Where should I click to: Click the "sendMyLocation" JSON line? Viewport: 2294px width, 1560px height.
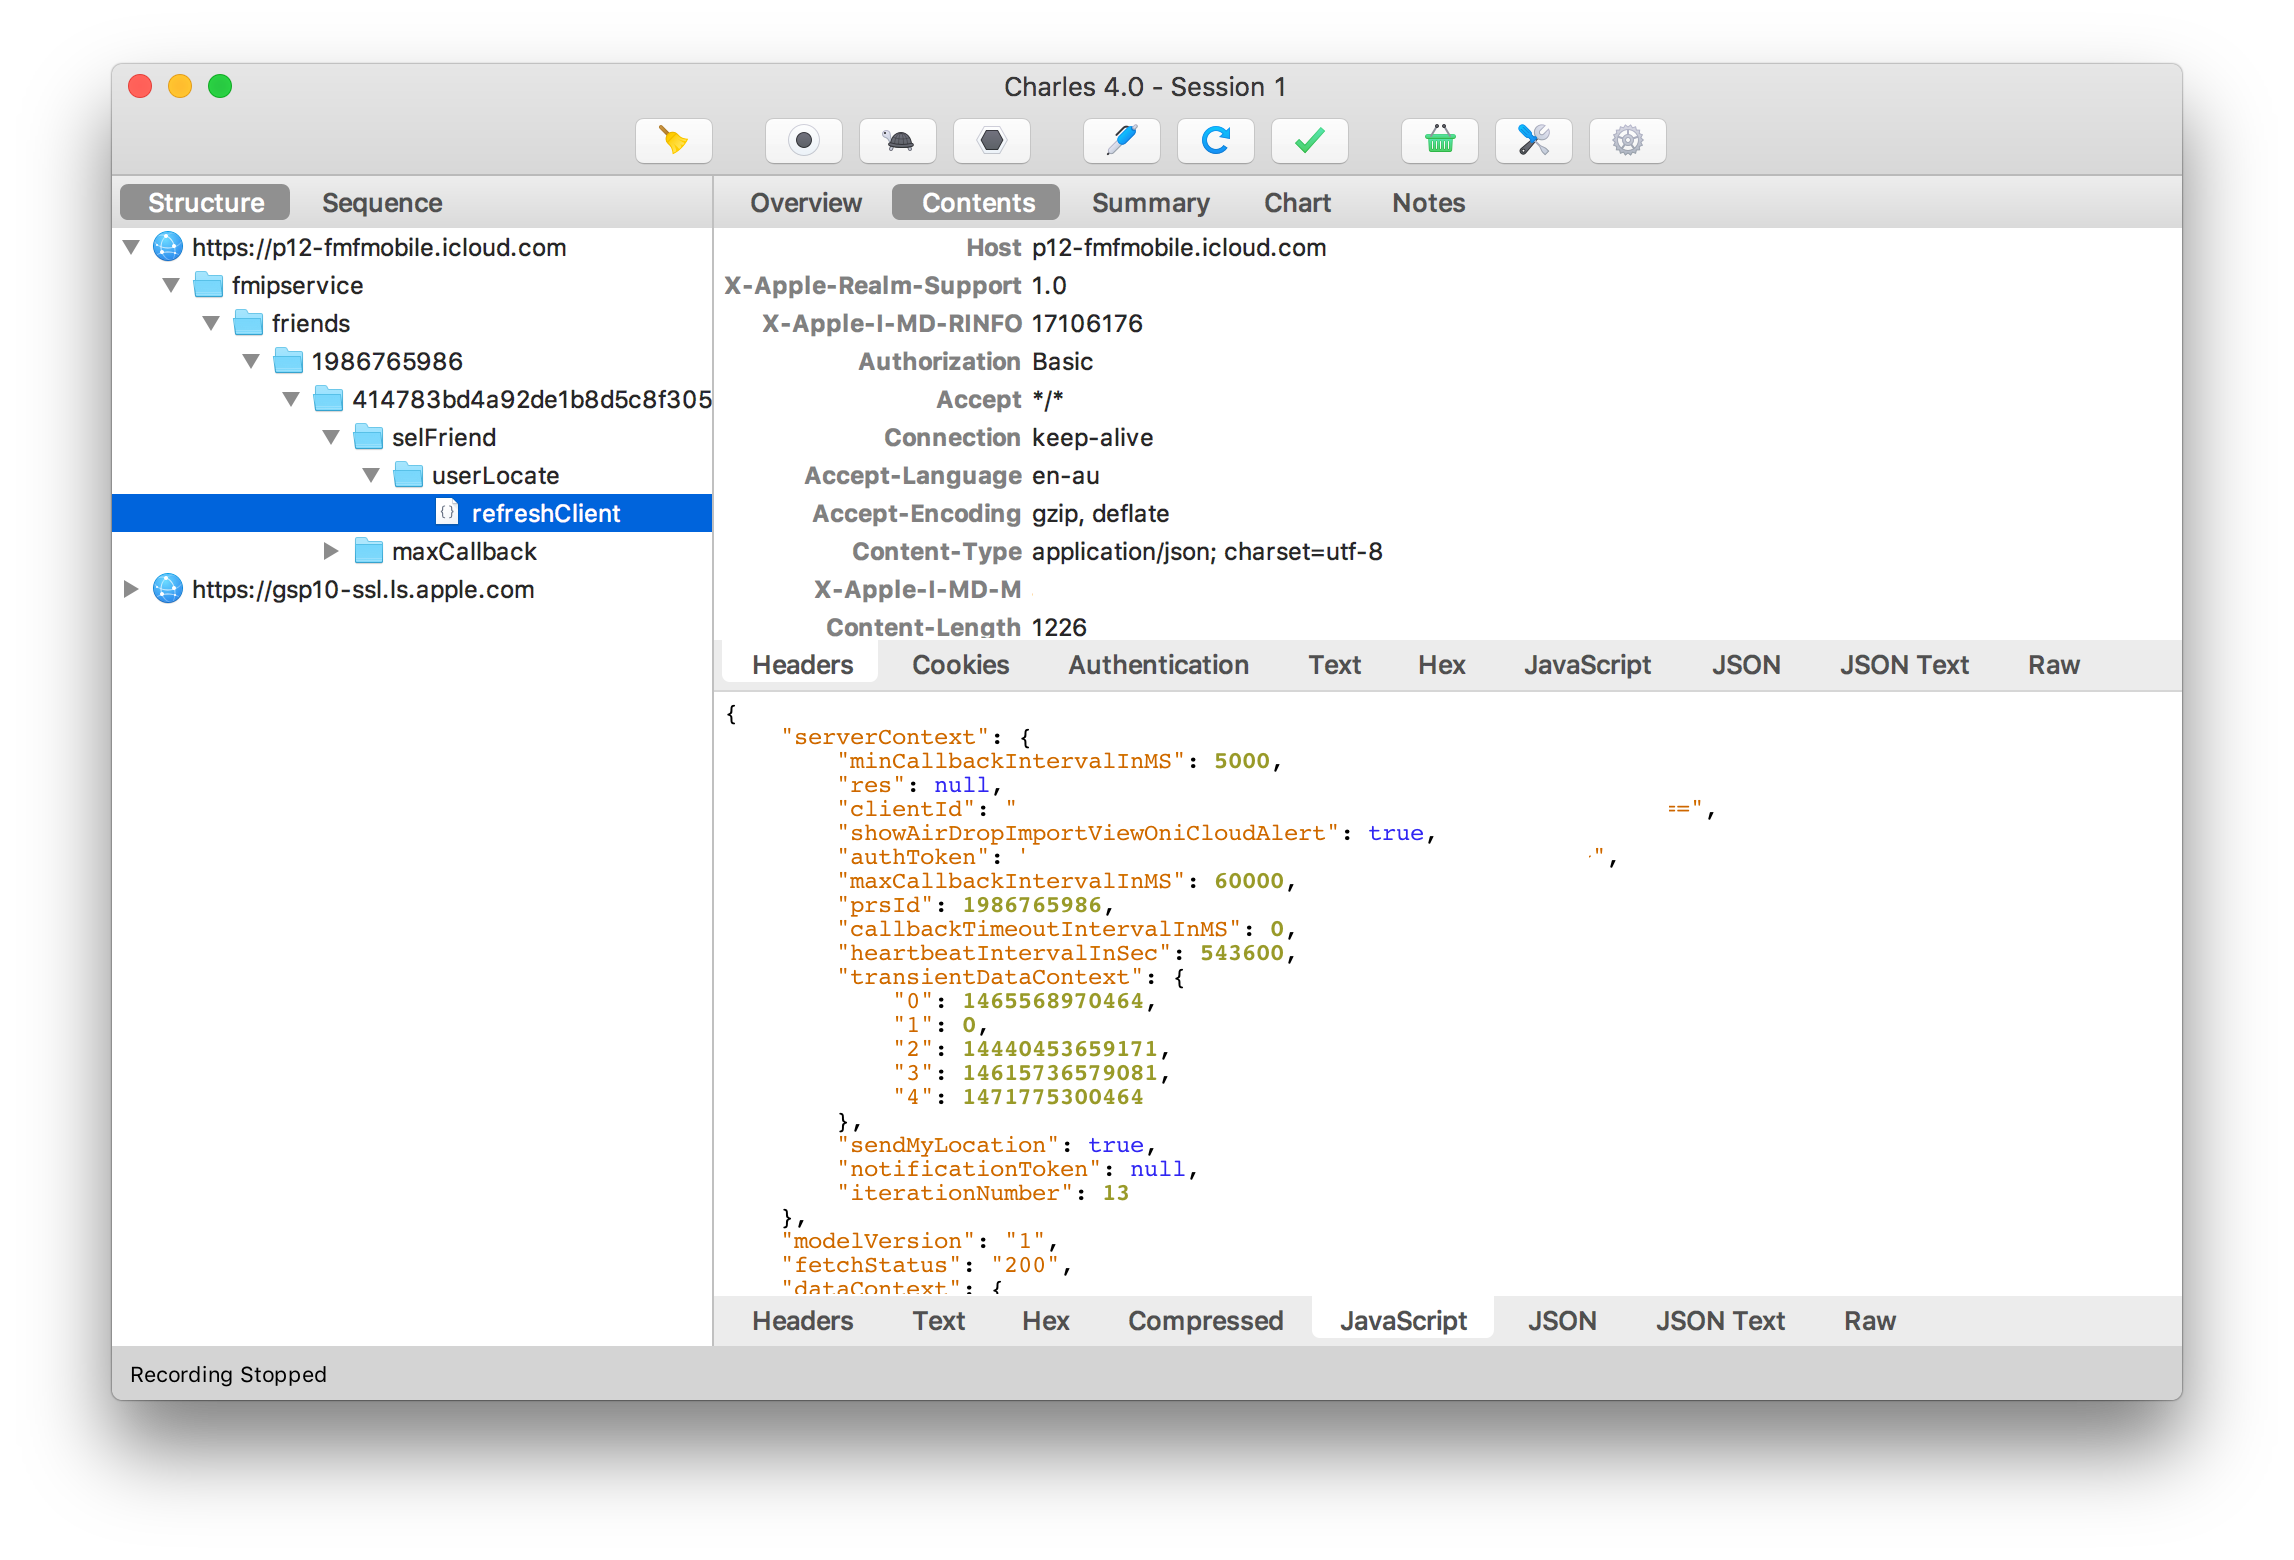tap(998, 1145)
